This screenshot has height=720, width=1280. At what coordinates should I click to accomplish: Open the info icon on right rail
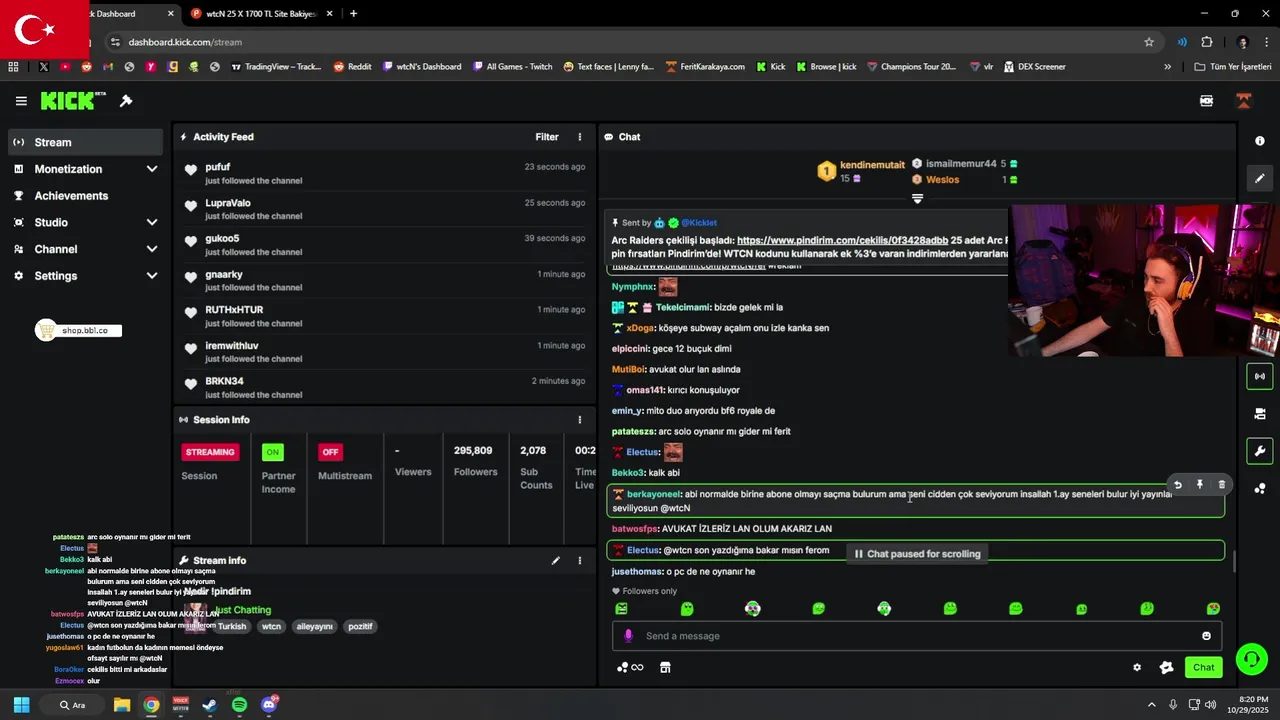pos(1260,141)
